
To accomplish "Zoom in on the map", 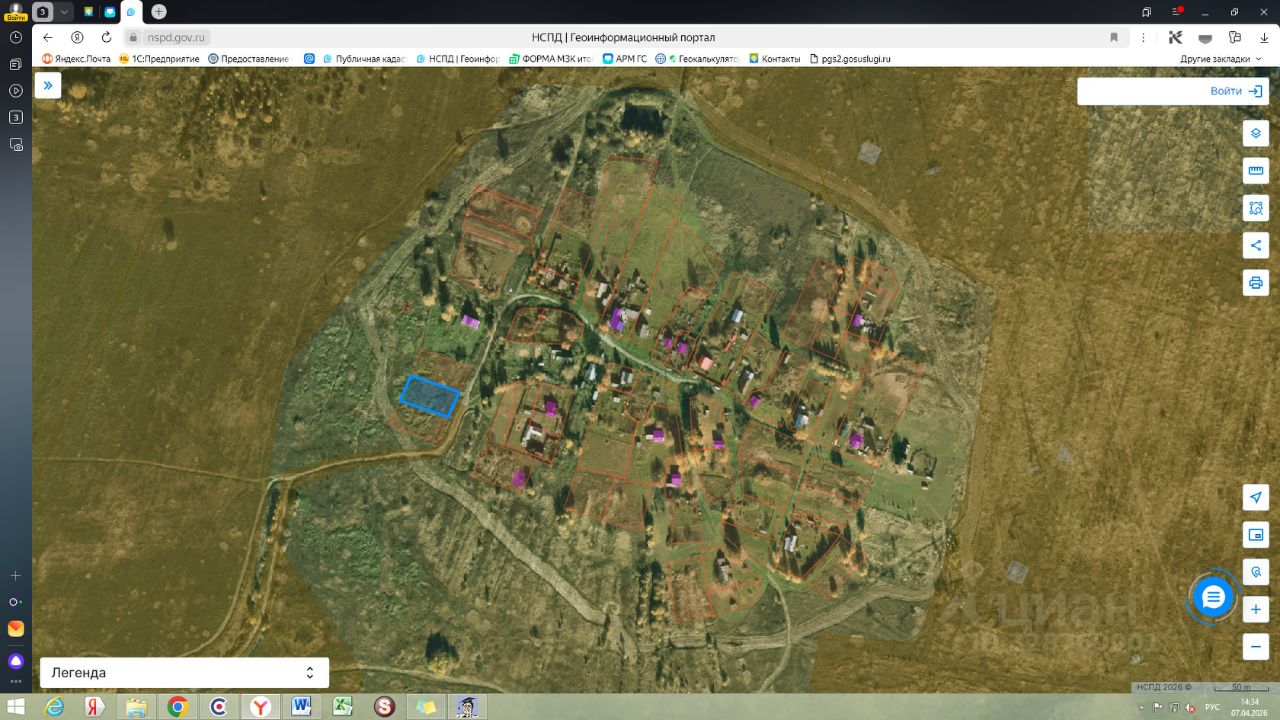I will (x=1256, y=609).
